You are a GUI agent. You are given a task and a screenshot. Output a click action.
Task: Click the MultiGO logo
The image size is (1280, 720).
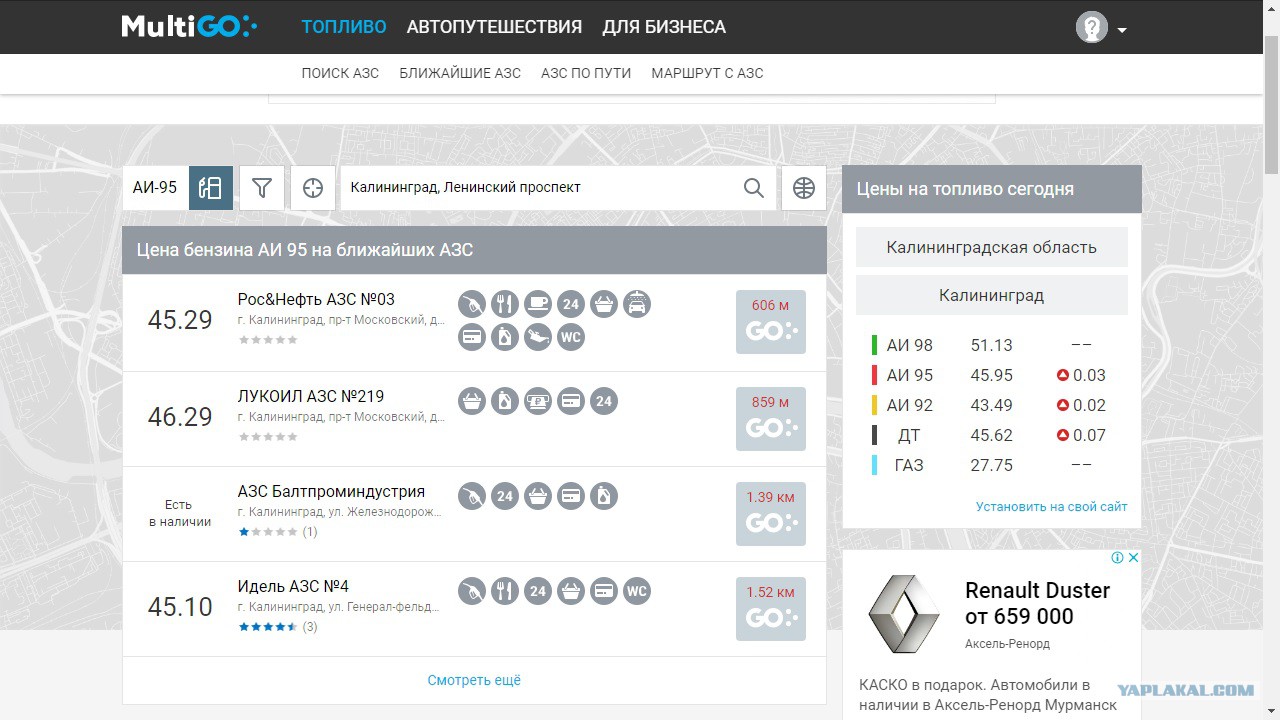click(189, 27)
